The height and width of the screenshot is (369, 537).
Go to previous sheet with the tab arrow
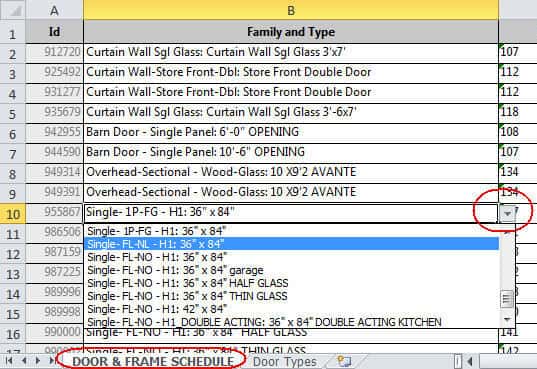point(24,361)
